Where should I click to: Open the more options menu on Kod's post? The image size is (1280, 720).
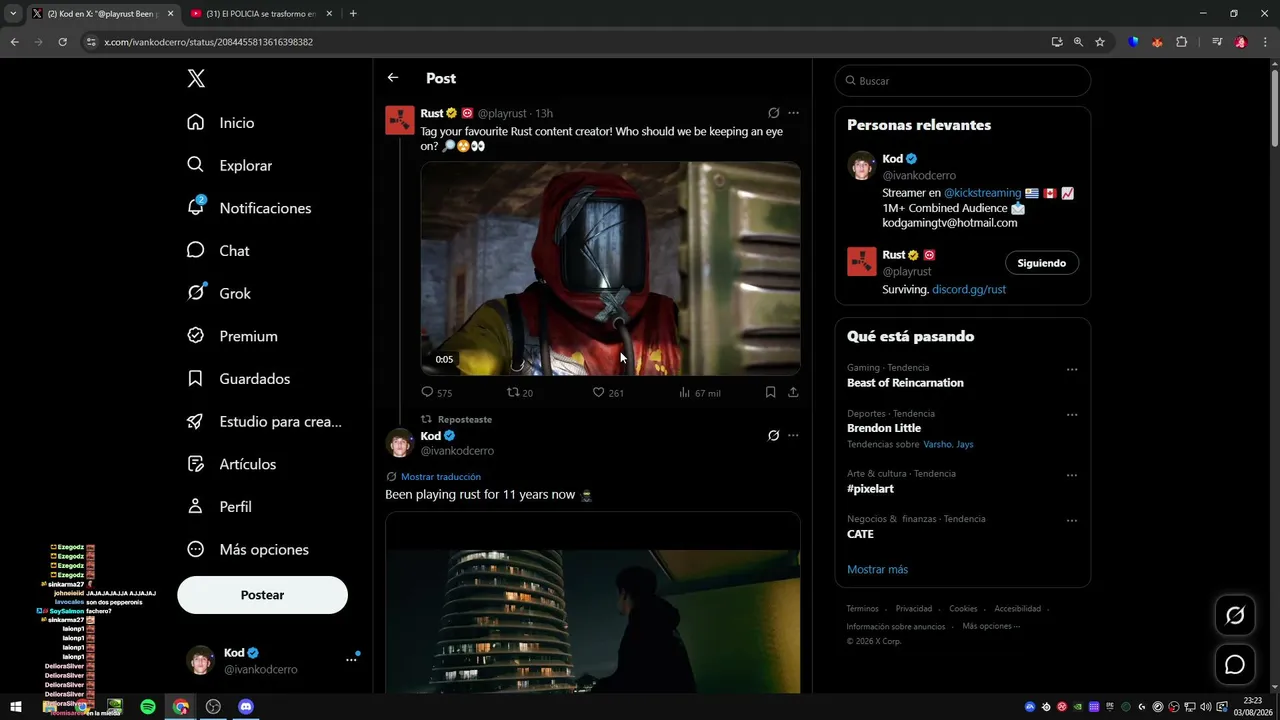pos(794,436)
